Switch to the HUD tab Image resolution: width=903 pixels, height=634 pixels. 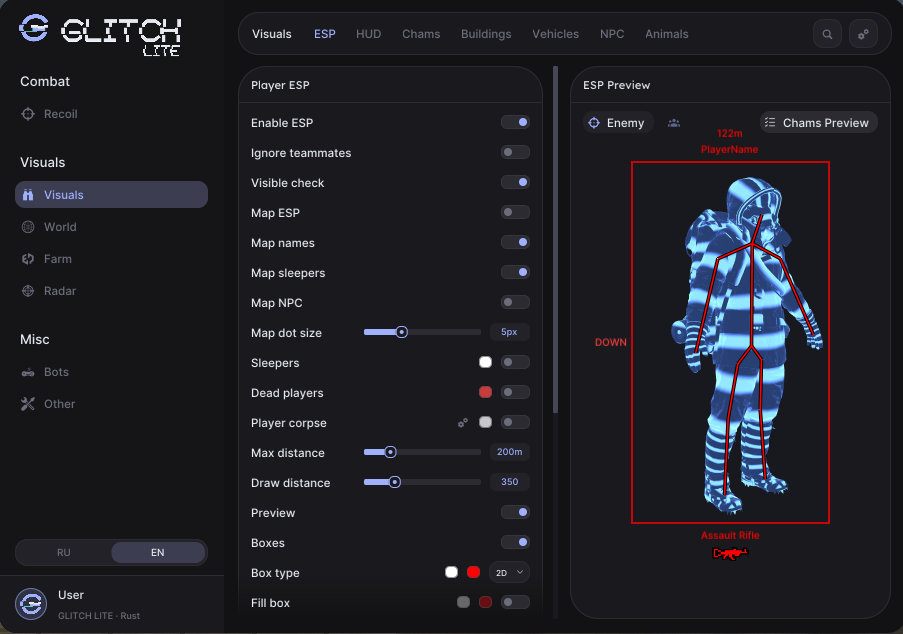tap(369, 34)
